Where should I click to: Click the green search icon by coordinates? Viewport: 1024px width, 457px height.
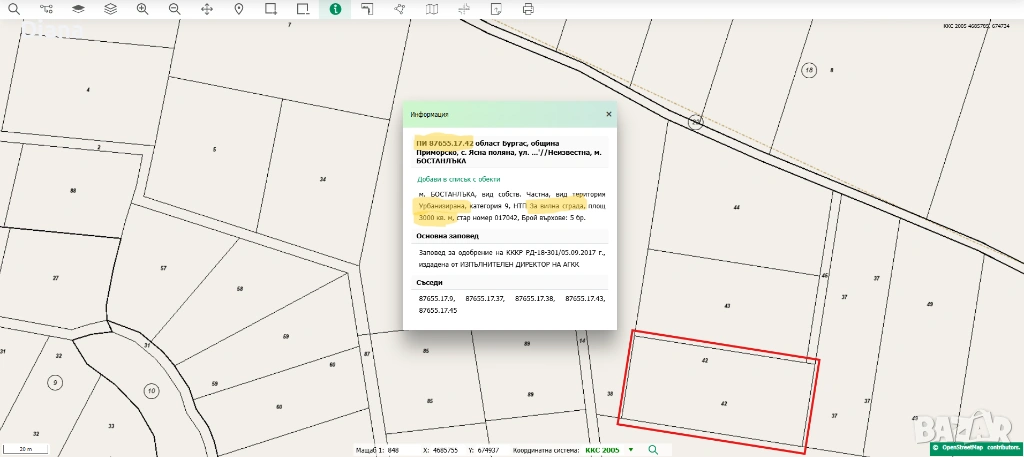click(653, 450)
